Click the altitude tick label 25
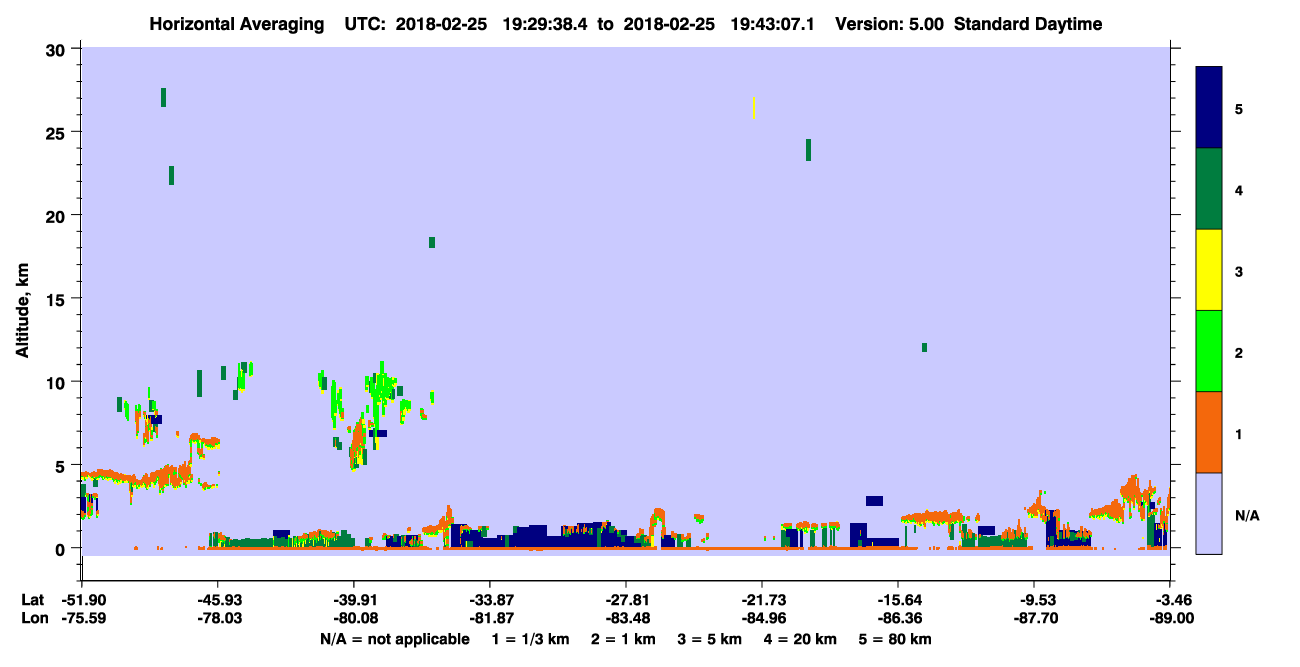The width and height of the screenshot is (1300, 667). click(58, 132)
